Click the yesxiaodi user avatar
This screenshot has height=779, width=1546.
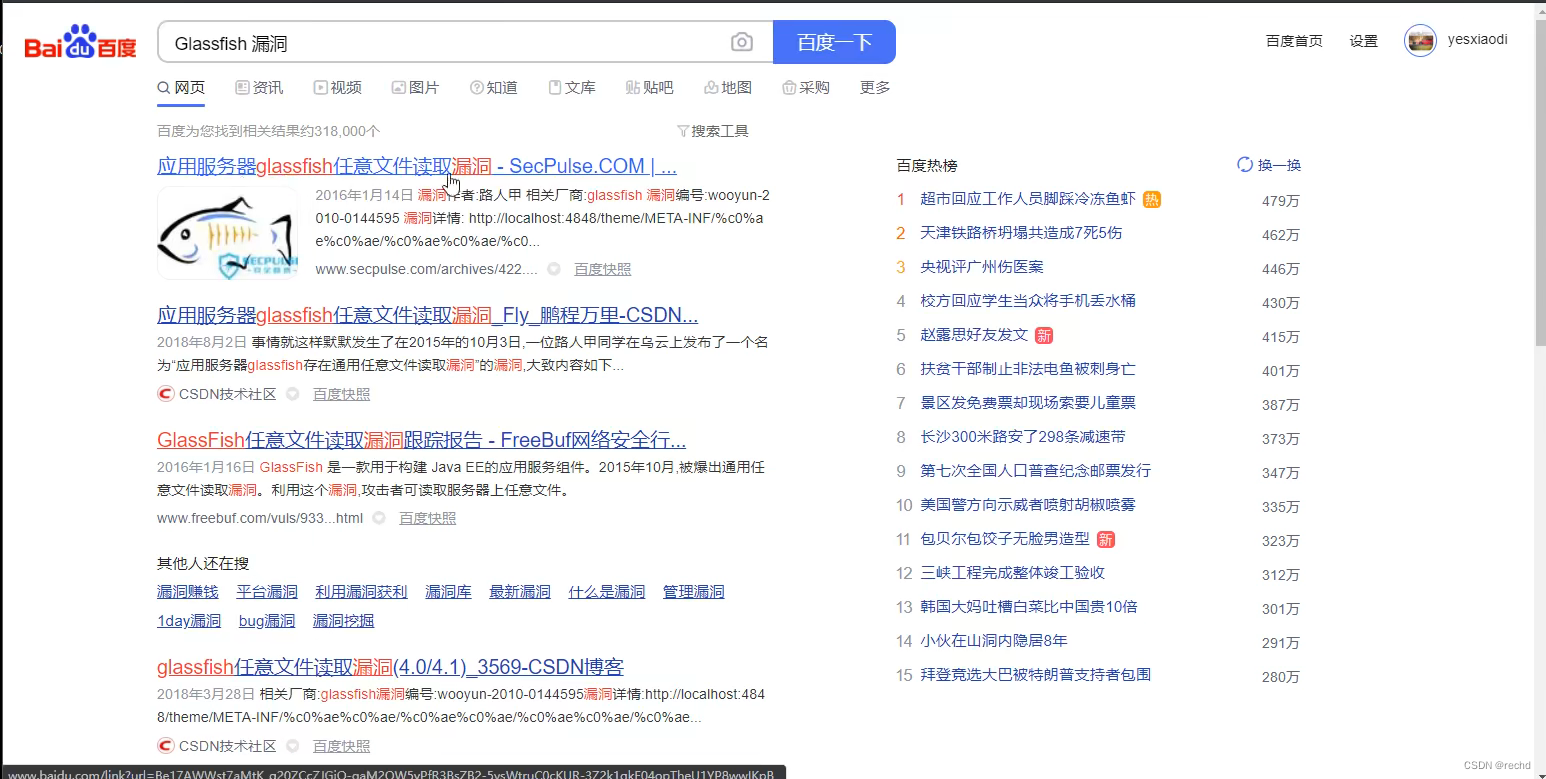point(1419,40)
